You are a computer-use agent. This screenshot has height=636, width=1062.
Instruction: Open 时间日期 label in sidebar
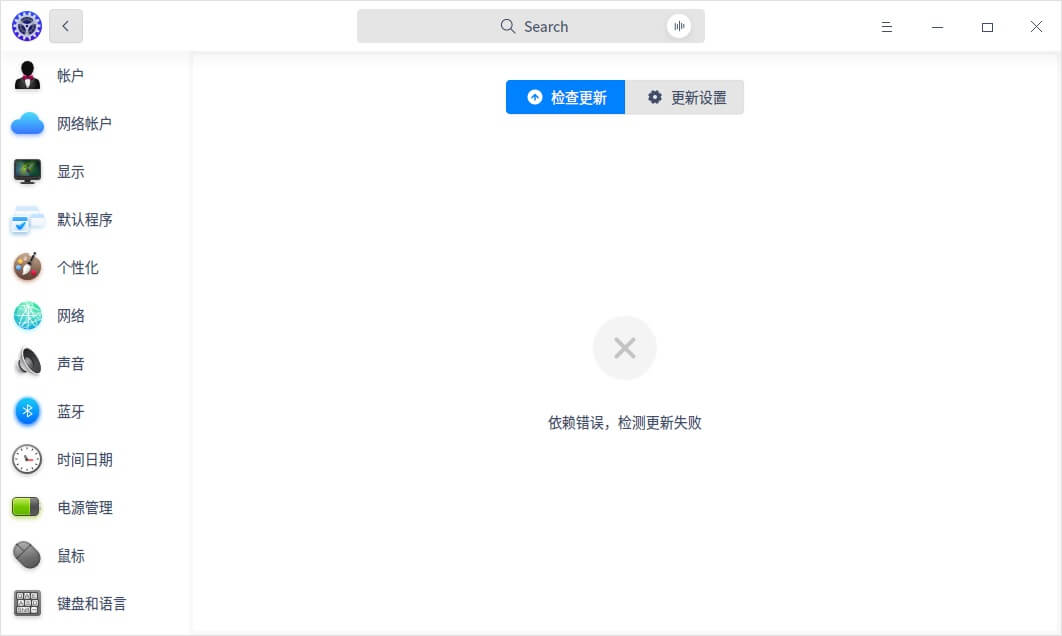pyautogui.click(x=85, y=460)
